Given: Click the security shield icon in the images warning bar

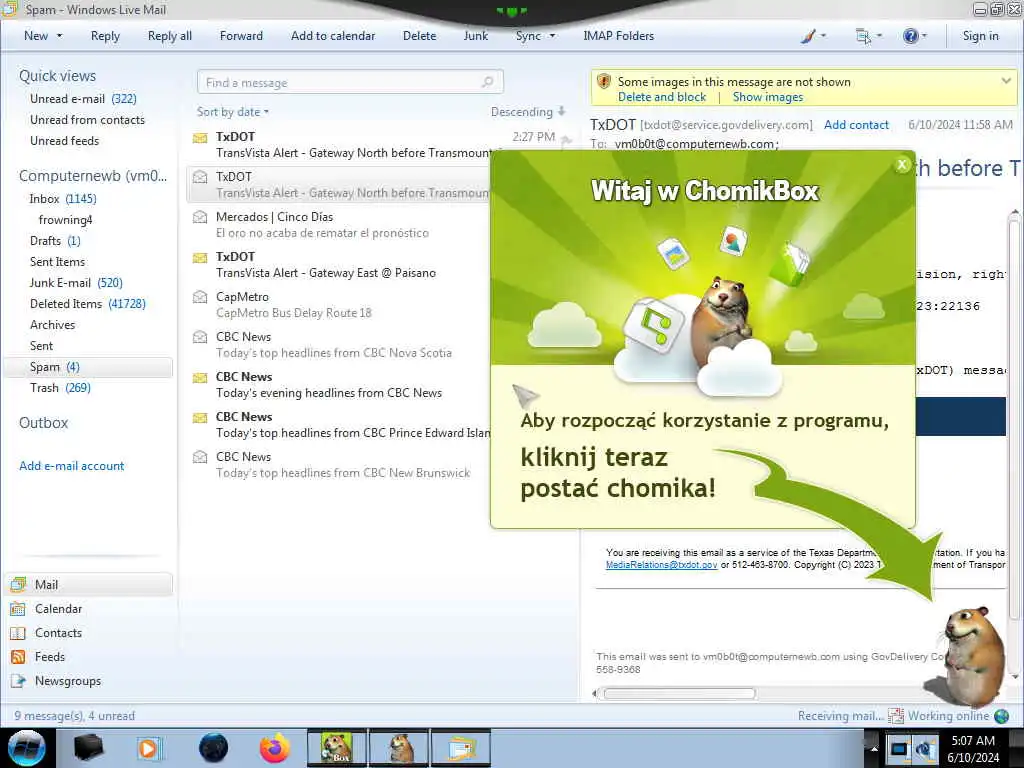Looking at the screenshot, I should 604,82.
